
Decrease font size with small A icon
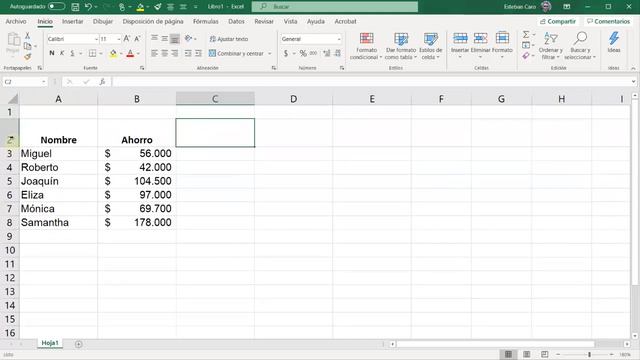pos(137,39)
